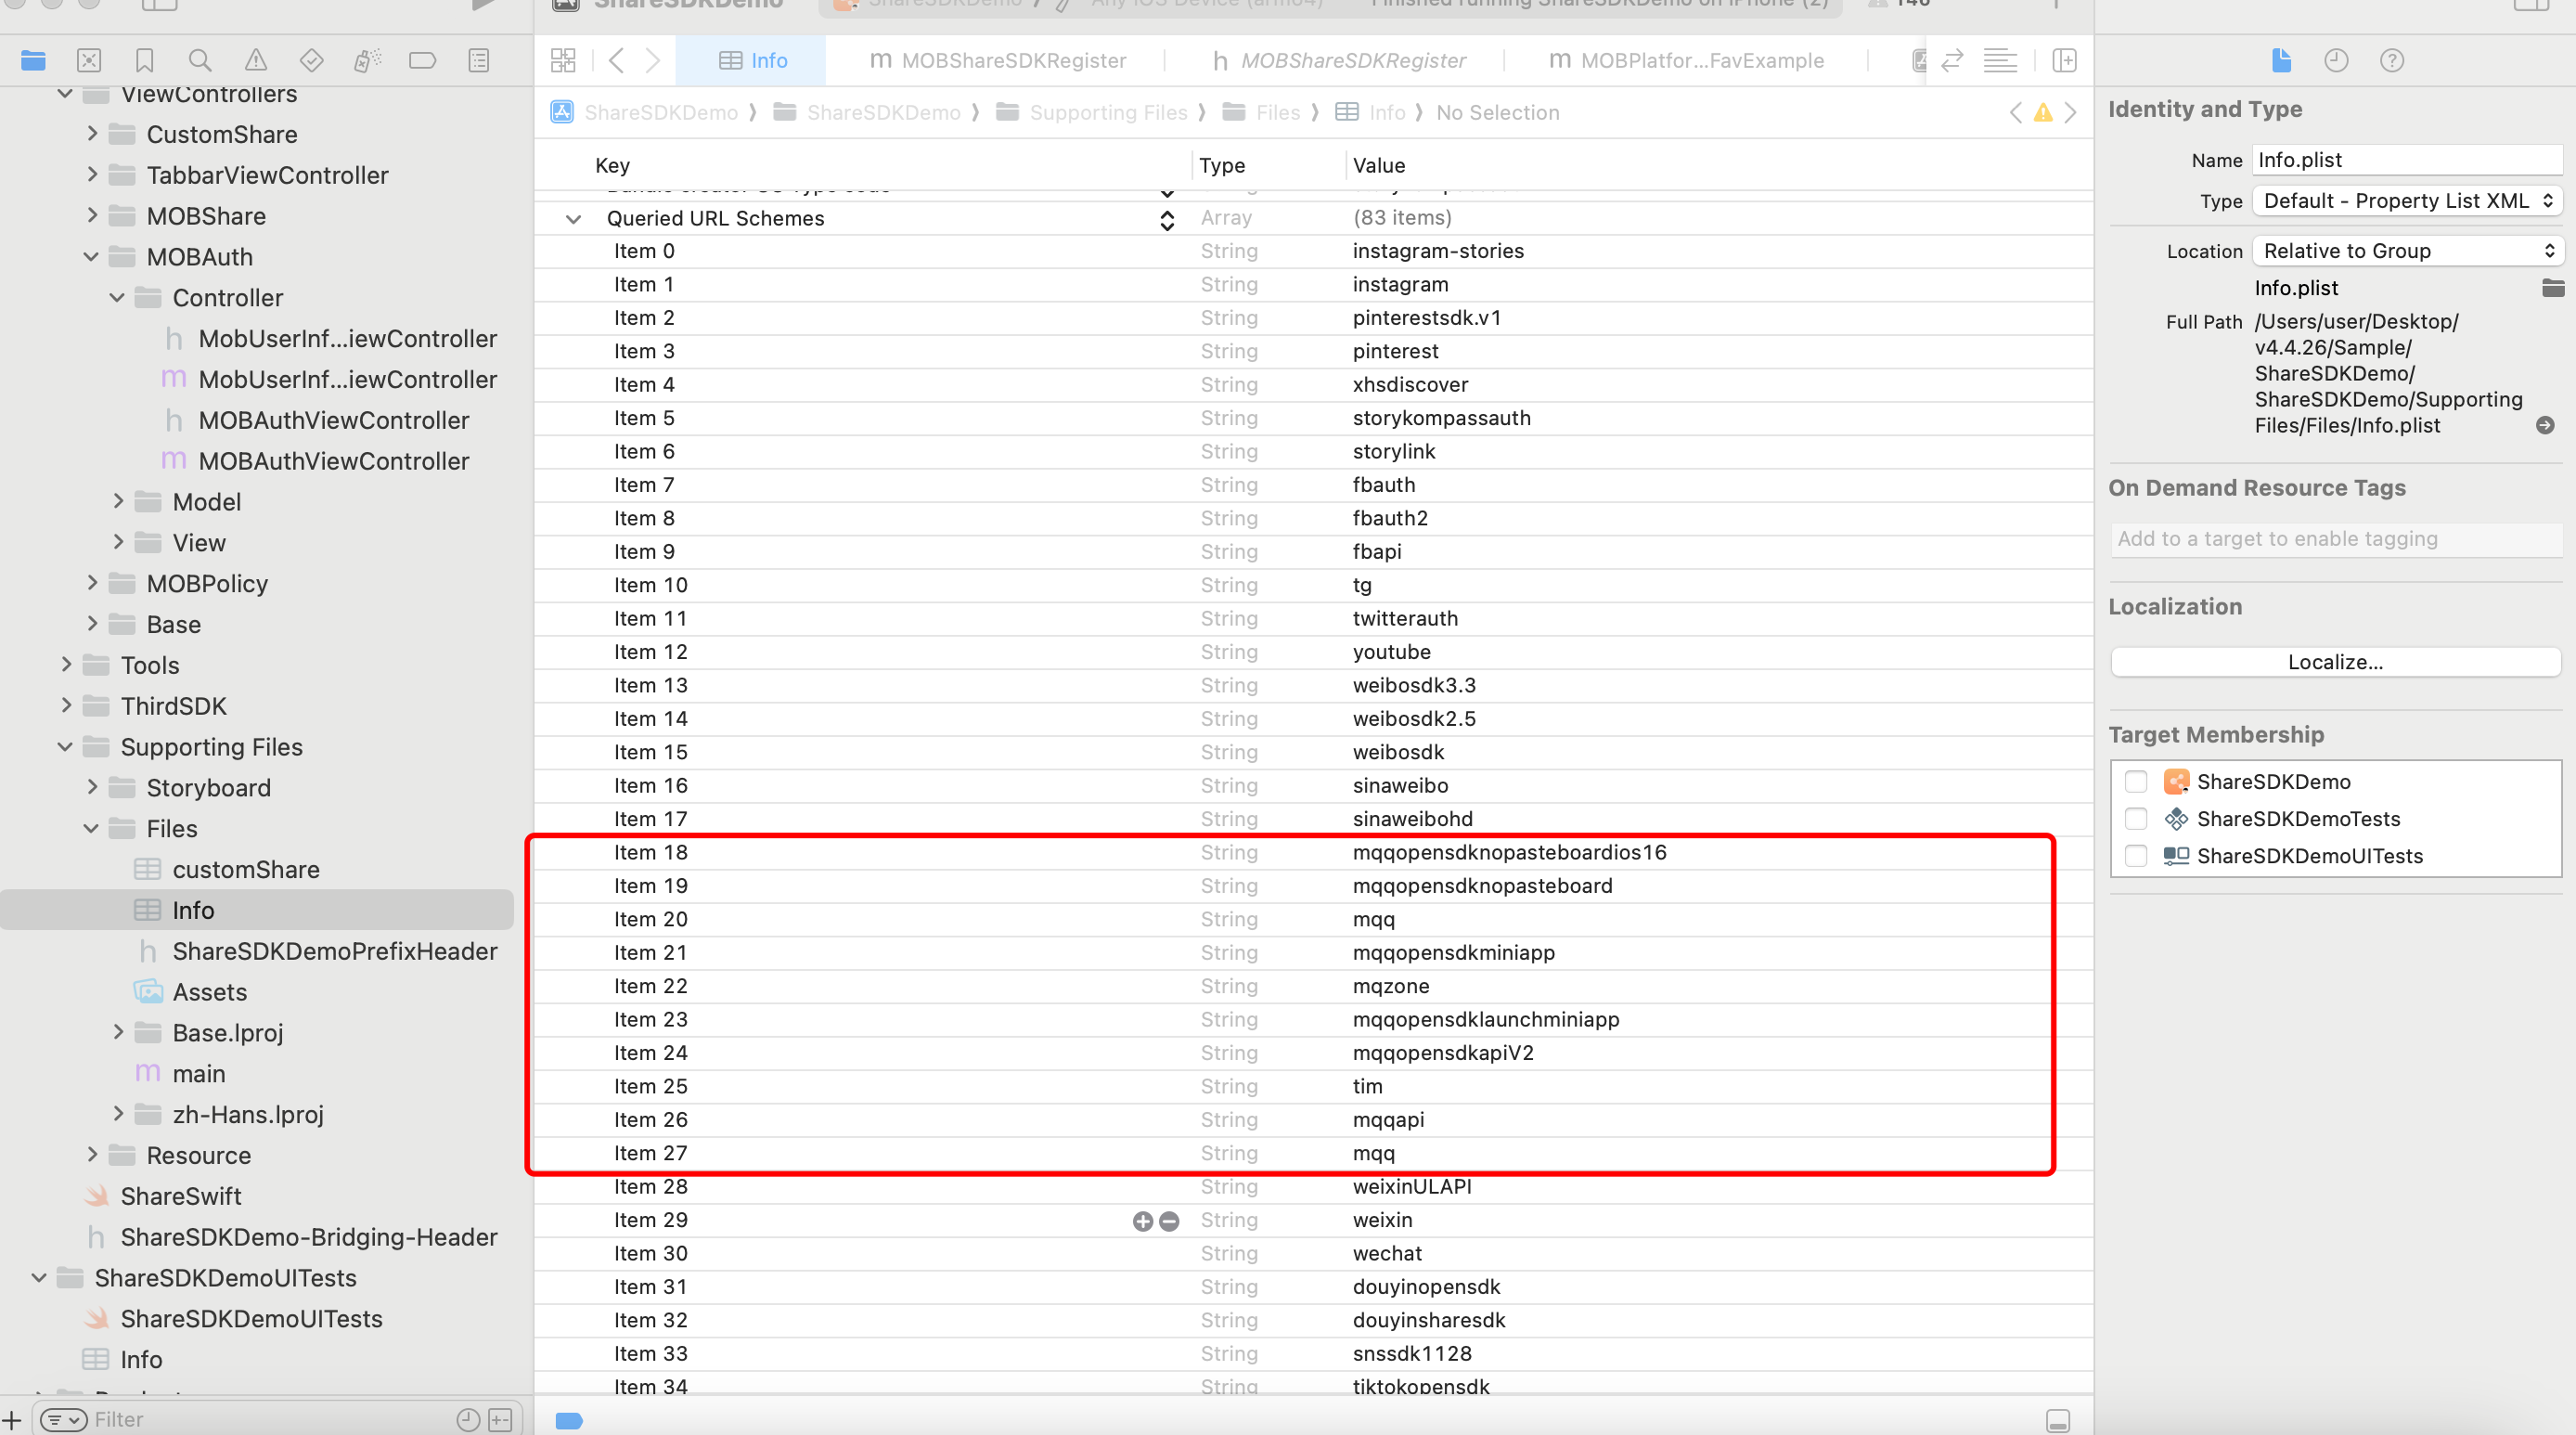Open the Issue navigator warning icon

(256, 60)
